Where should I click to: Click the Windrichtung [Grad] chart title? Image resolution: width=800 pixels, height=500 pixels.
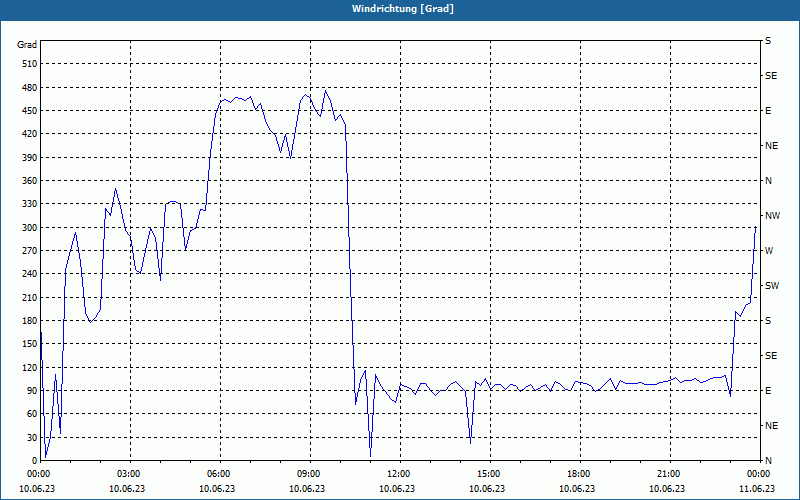click(403, 9)
